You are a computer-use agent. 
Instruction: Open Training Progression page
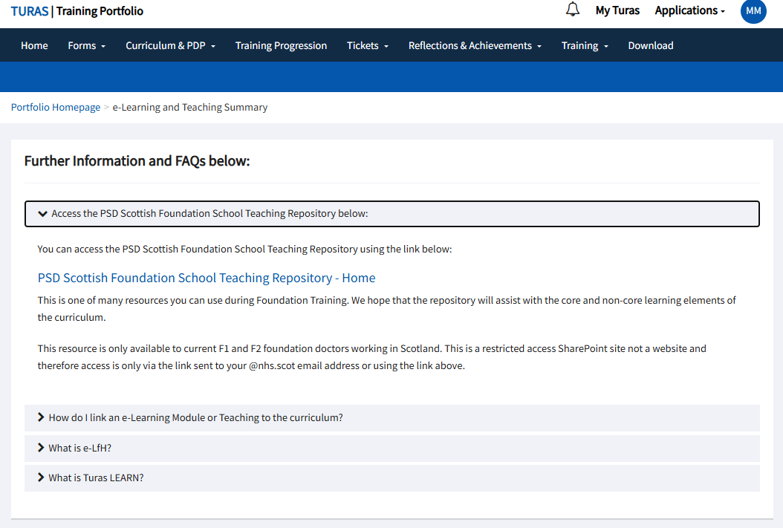[281, 45]
